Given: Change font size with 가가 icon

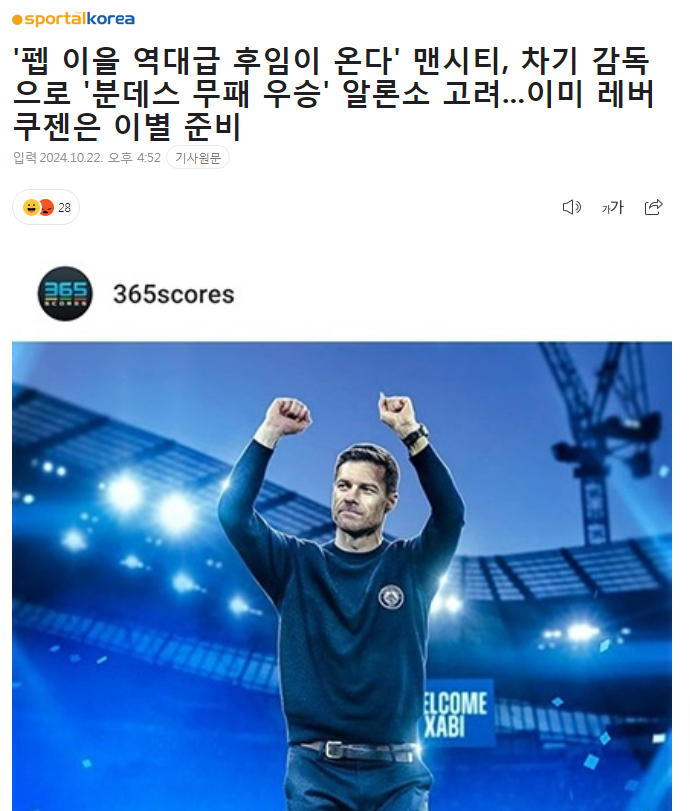Looking at the screenshot, I should tap(612, 207).
